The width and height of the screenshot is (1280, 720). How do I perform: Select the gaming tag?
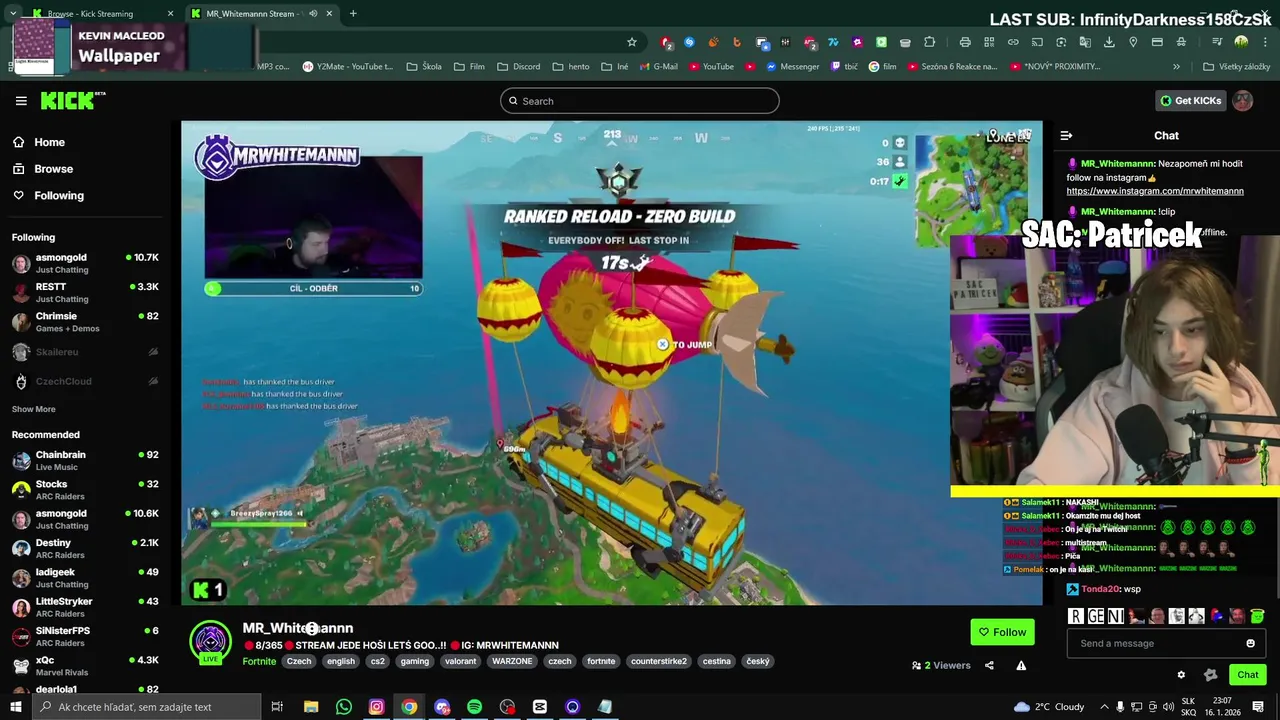[x=415, y=661]
